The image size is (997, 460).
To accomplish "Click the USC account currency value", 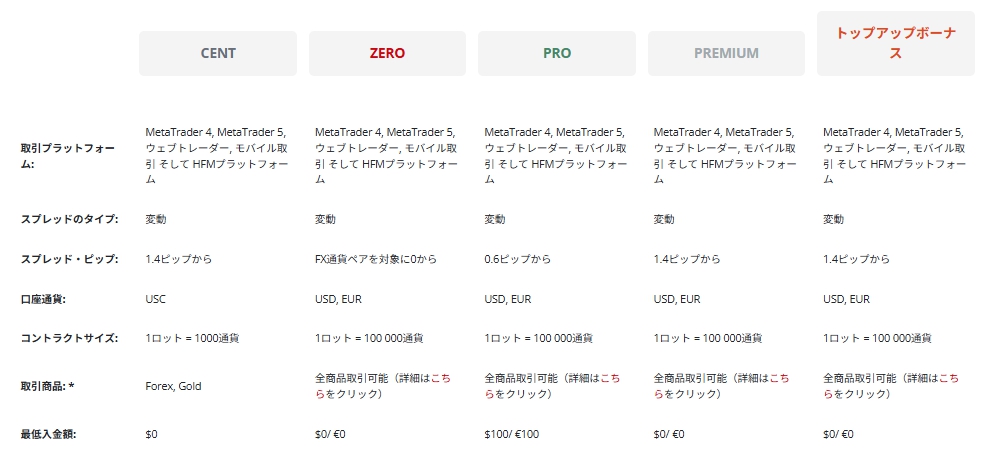I will pyautogui.click(x=157, y=298).
